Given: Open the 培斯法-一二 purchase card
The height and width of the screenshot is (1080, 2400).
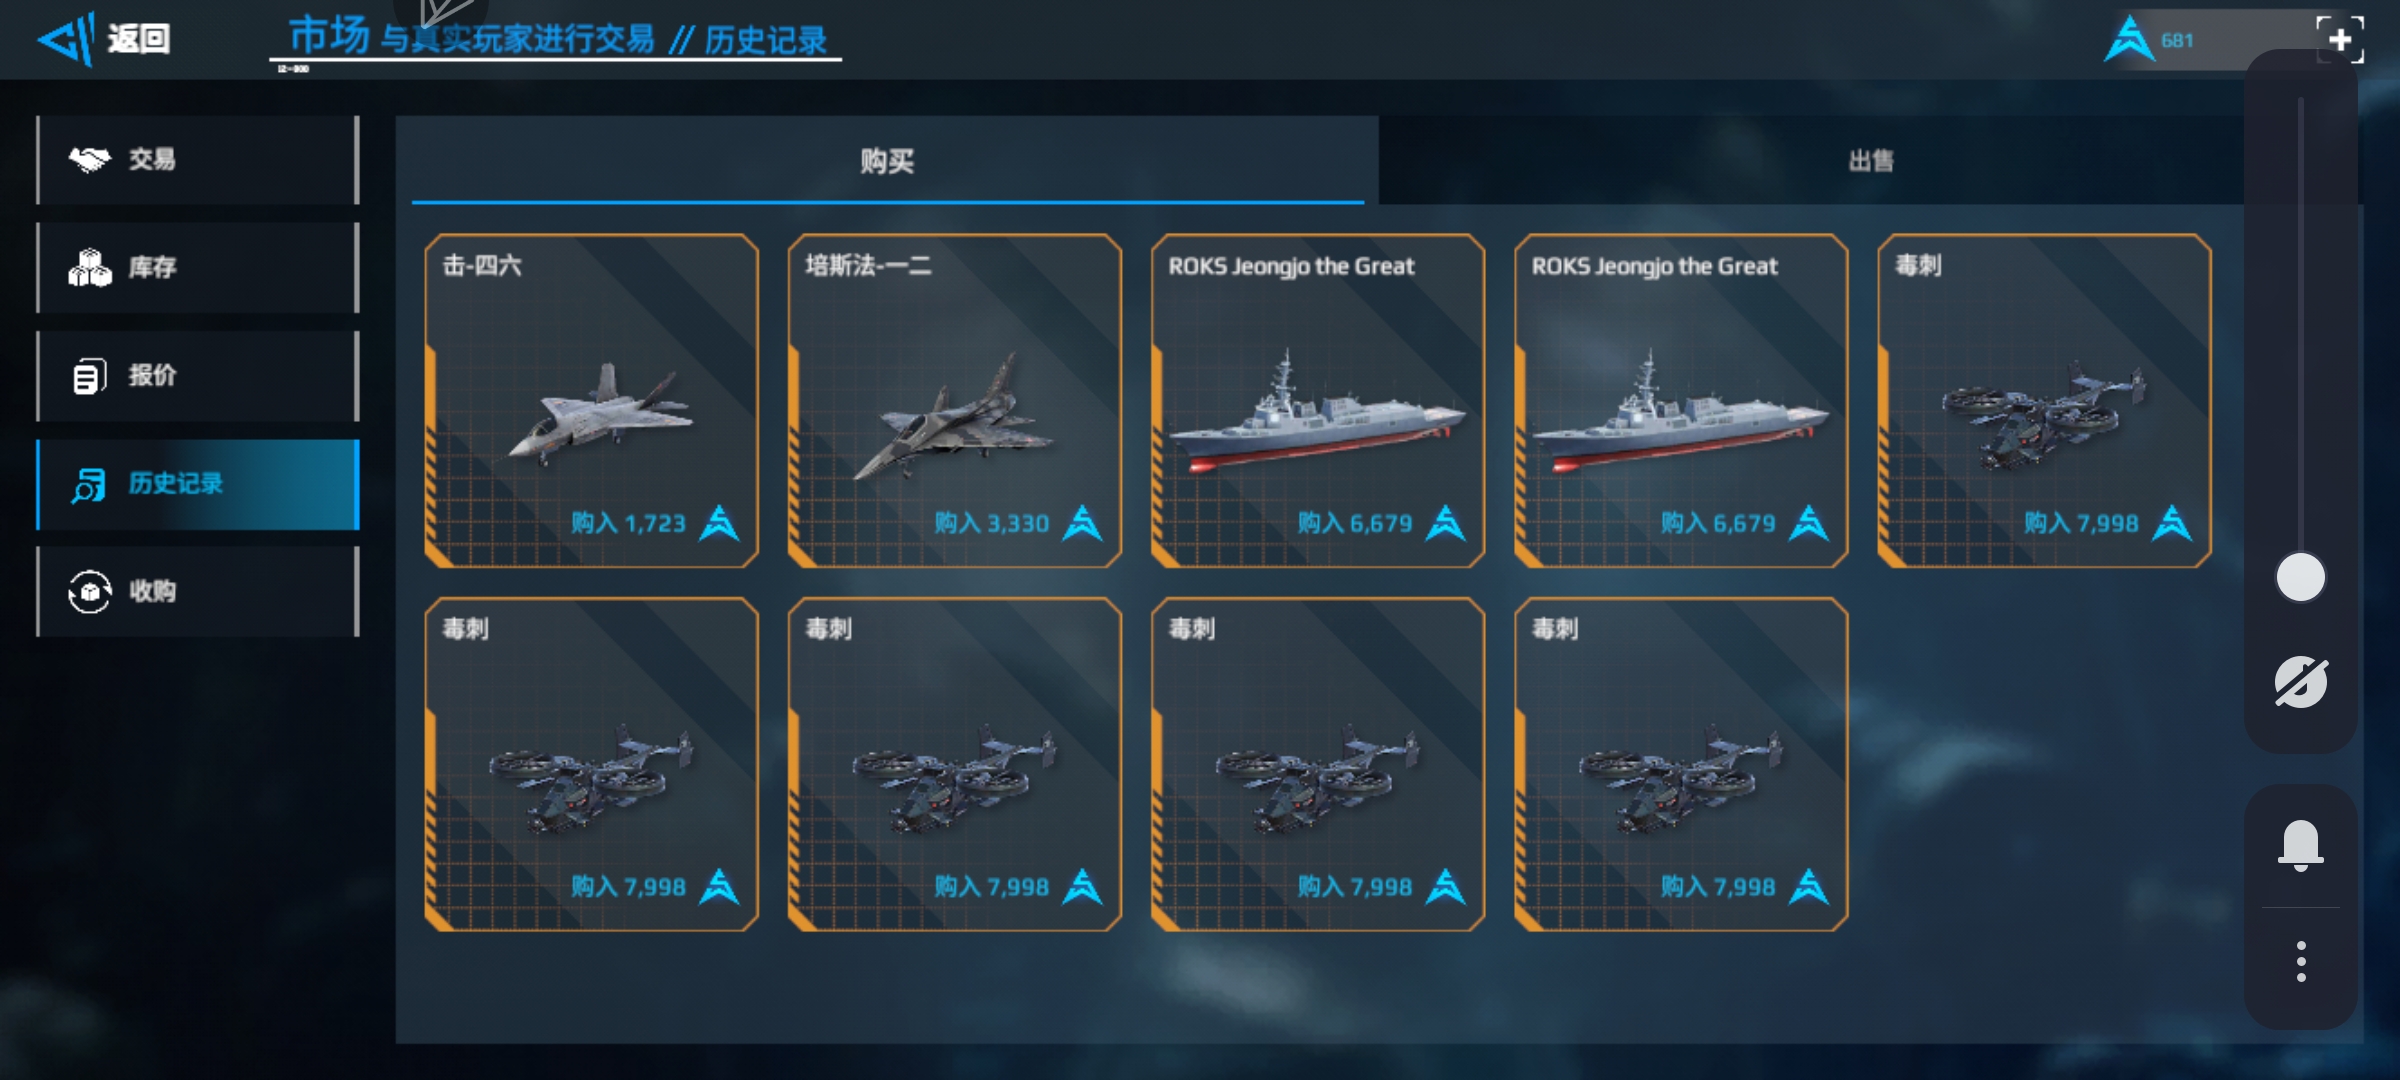Looking at the screenshot, I should click(x=954, y=401).
